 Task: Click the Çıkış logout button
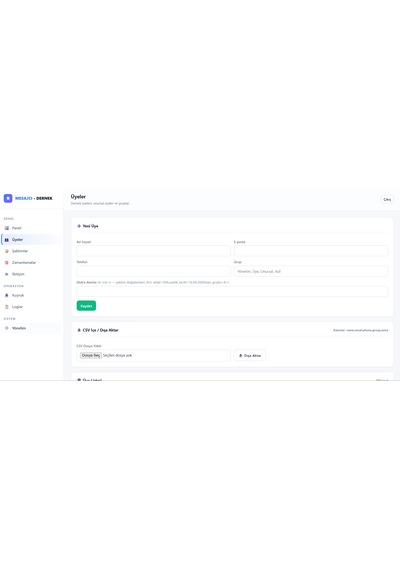387,199
